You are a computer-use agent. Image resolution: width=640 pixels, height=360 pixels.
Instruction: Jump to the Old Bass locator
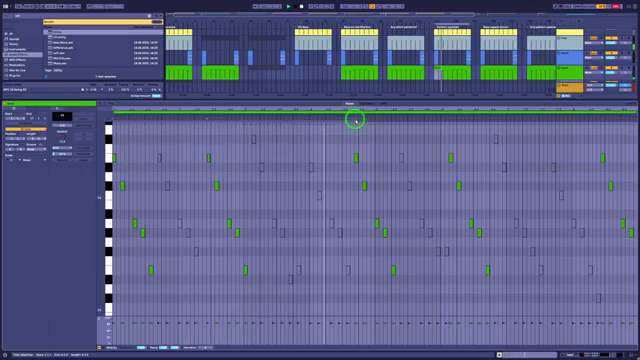pyautogui.click(x=303, y=27)
